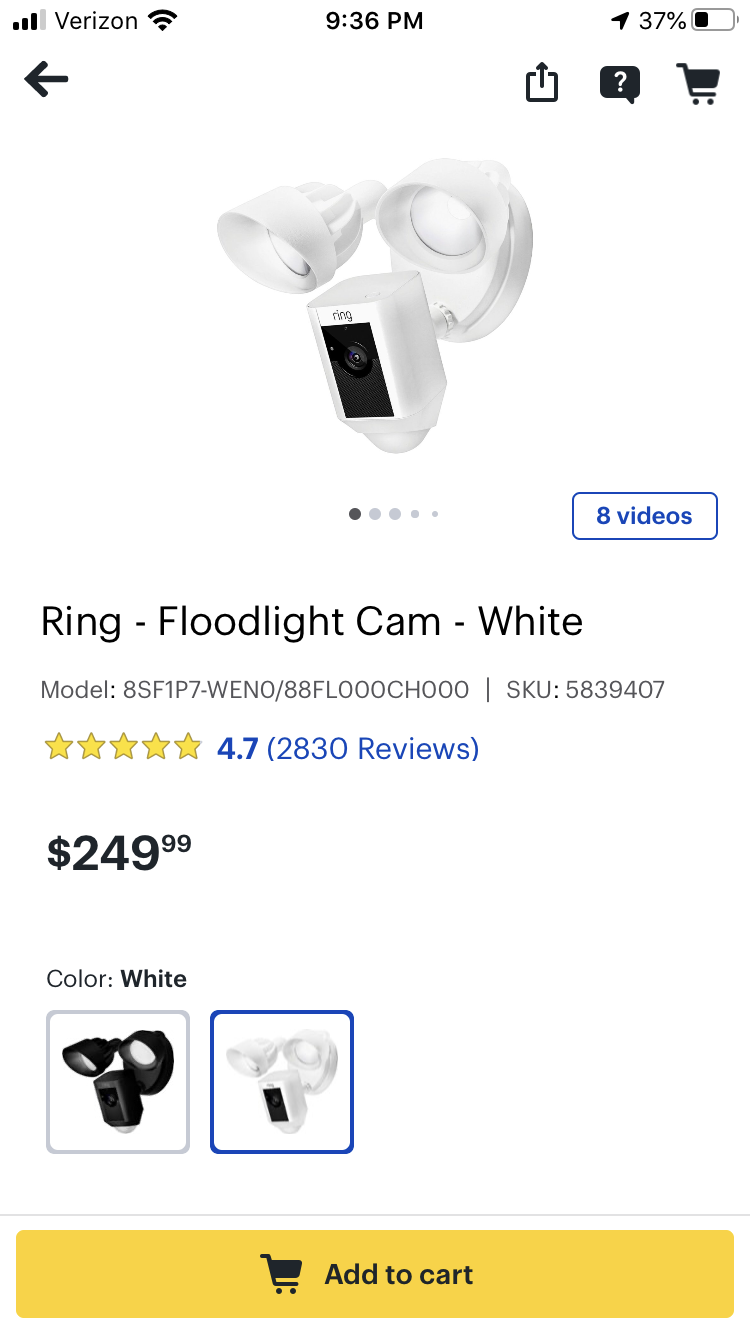Tap the Wi-Fi status icon
Screen dimensions: 750x1334
tap(161, 21)
